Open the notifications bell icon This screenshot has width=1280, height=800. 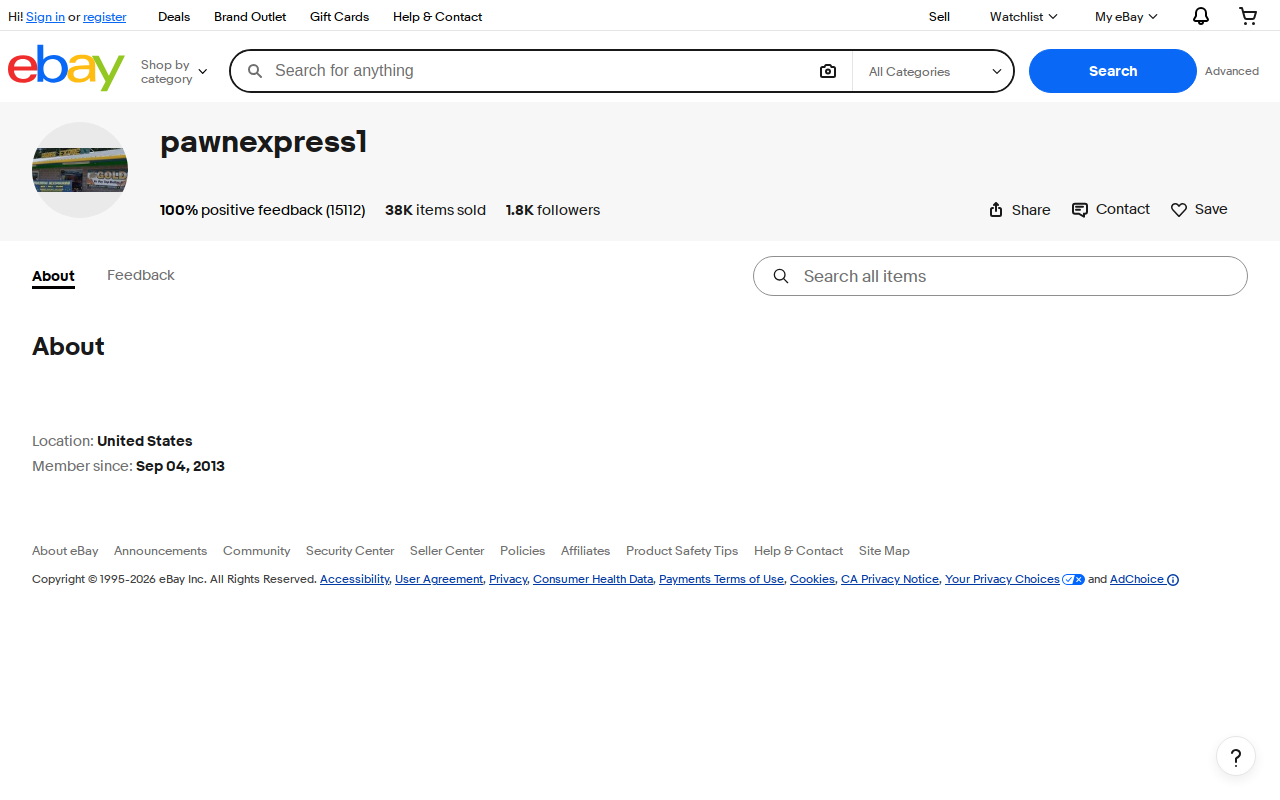(1201, 16)
